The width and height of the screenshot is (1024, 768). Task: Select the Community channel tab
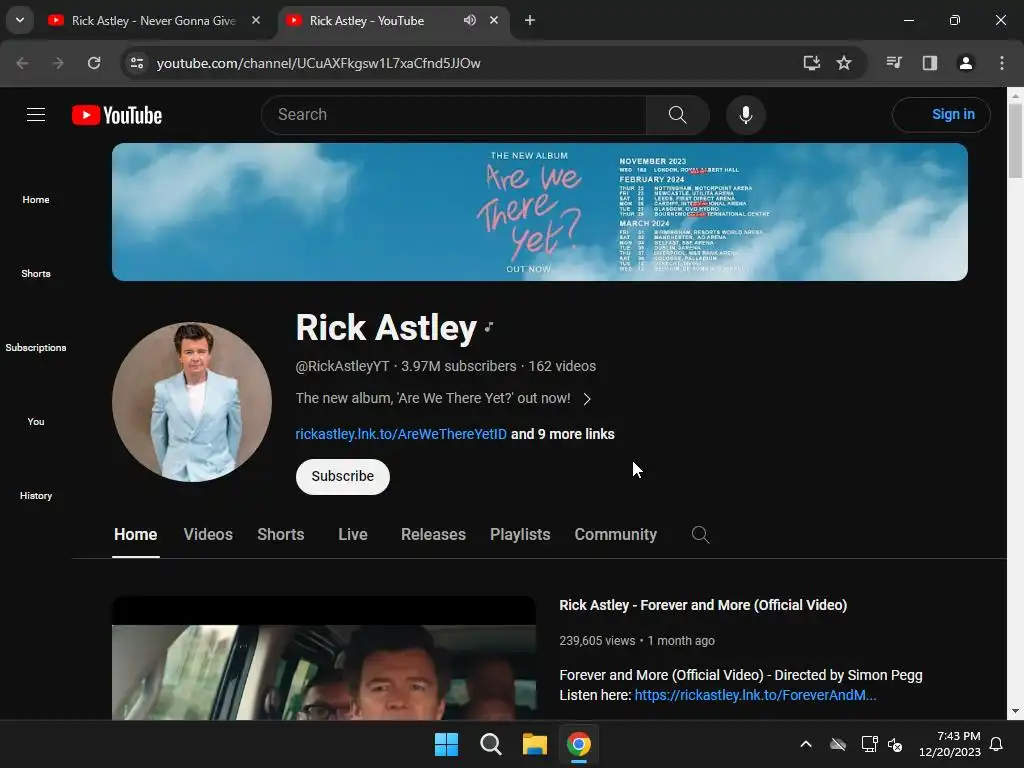[615, 535]
